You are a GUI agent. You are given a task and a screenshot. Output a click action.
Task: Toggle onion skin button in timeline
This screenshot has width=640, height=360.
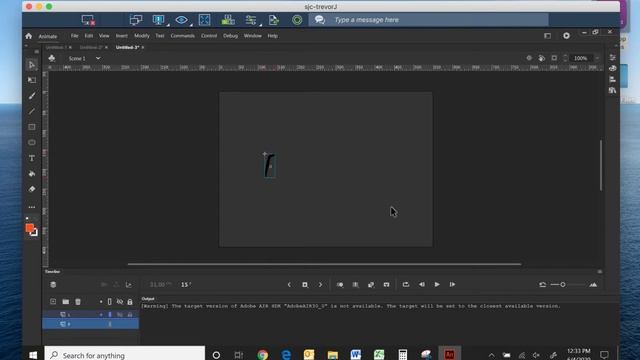tap(340, 284)
